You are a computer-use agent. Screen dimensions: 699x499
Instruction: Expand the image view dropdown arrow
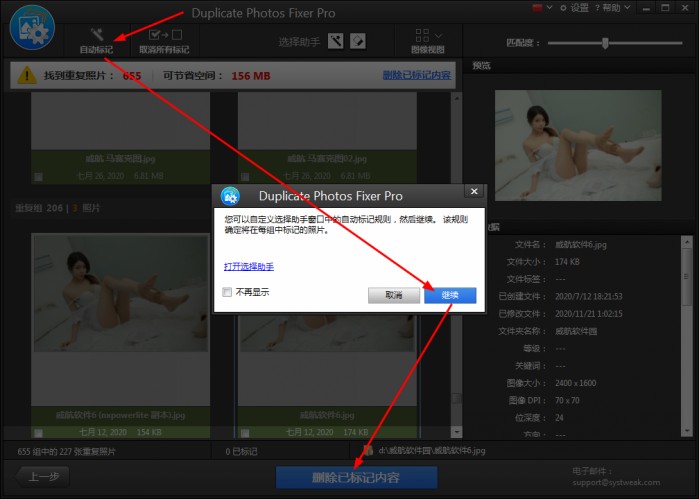click(439, 36)
